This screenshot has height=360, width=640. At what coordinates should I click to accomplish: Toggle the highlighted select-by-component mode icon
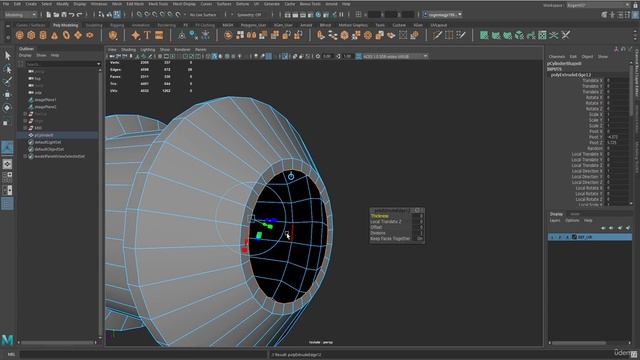point(117,15)
